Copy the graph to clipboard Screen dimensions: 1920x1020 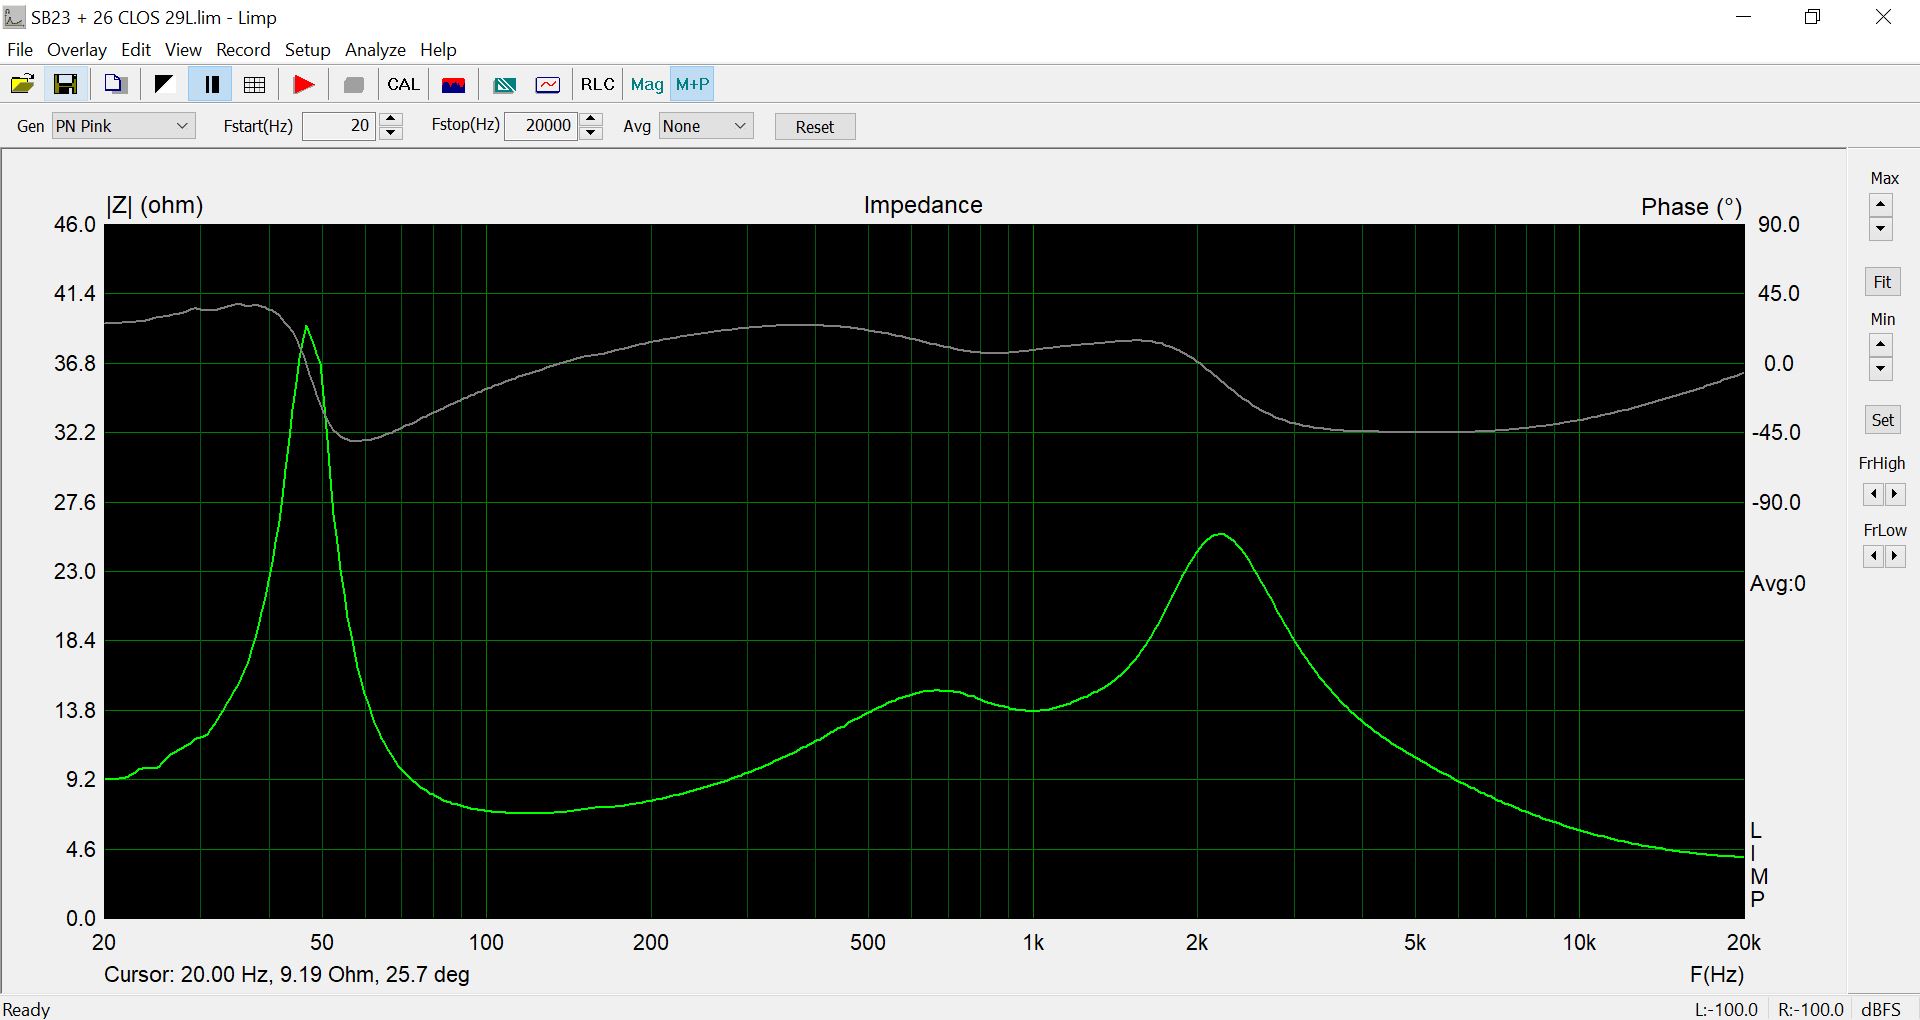(115, 84)
